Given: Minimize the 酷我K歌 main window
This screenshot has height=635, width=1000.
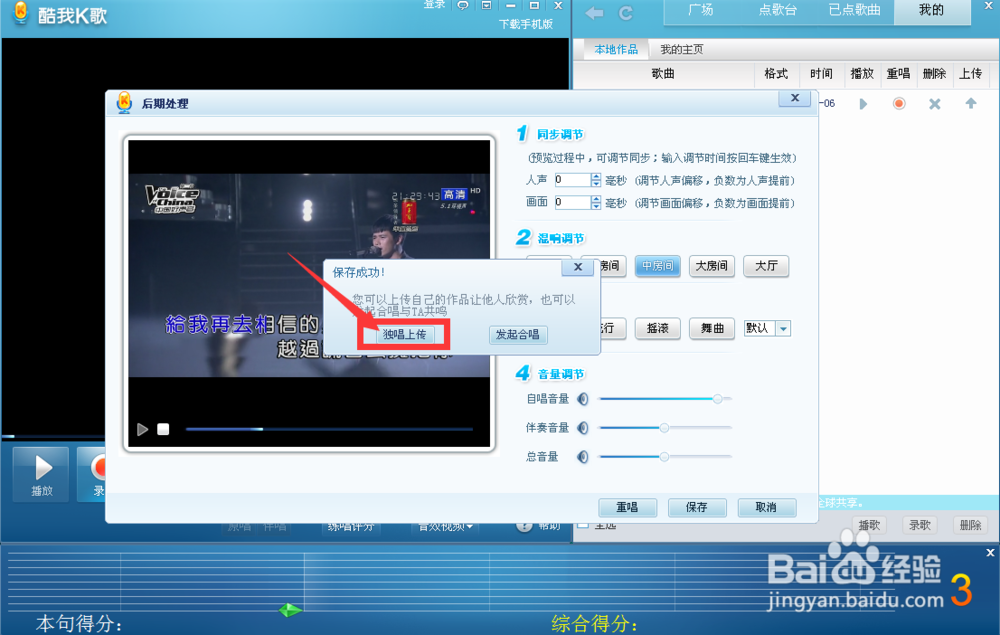Looking at the screenshot, I should (510, 5).
